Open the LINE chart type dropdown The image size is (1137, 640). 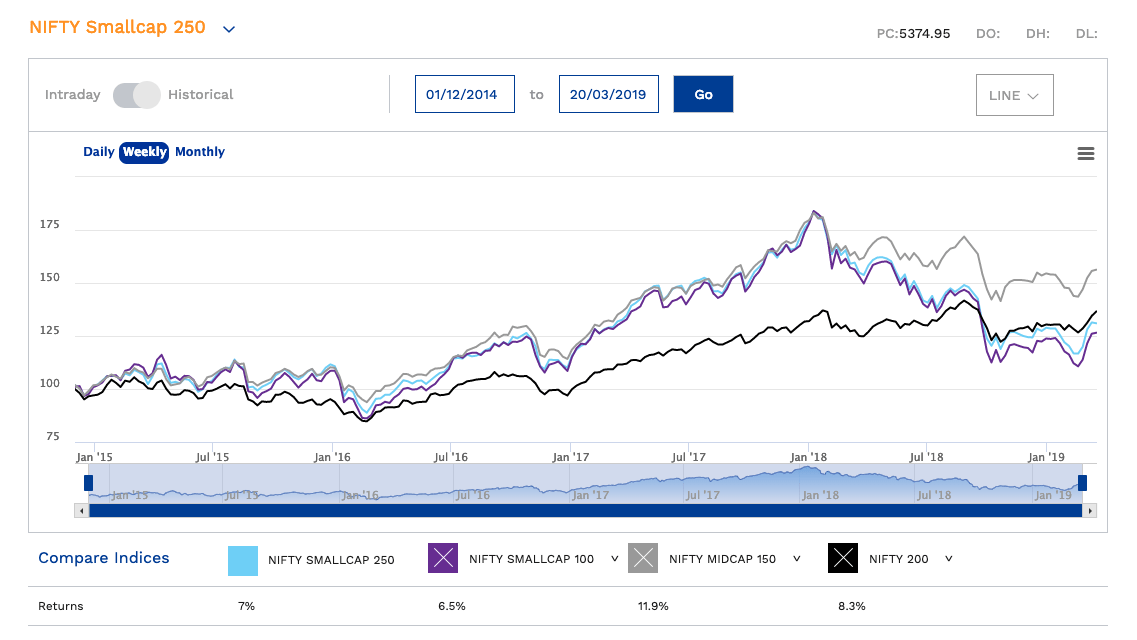1014,95
